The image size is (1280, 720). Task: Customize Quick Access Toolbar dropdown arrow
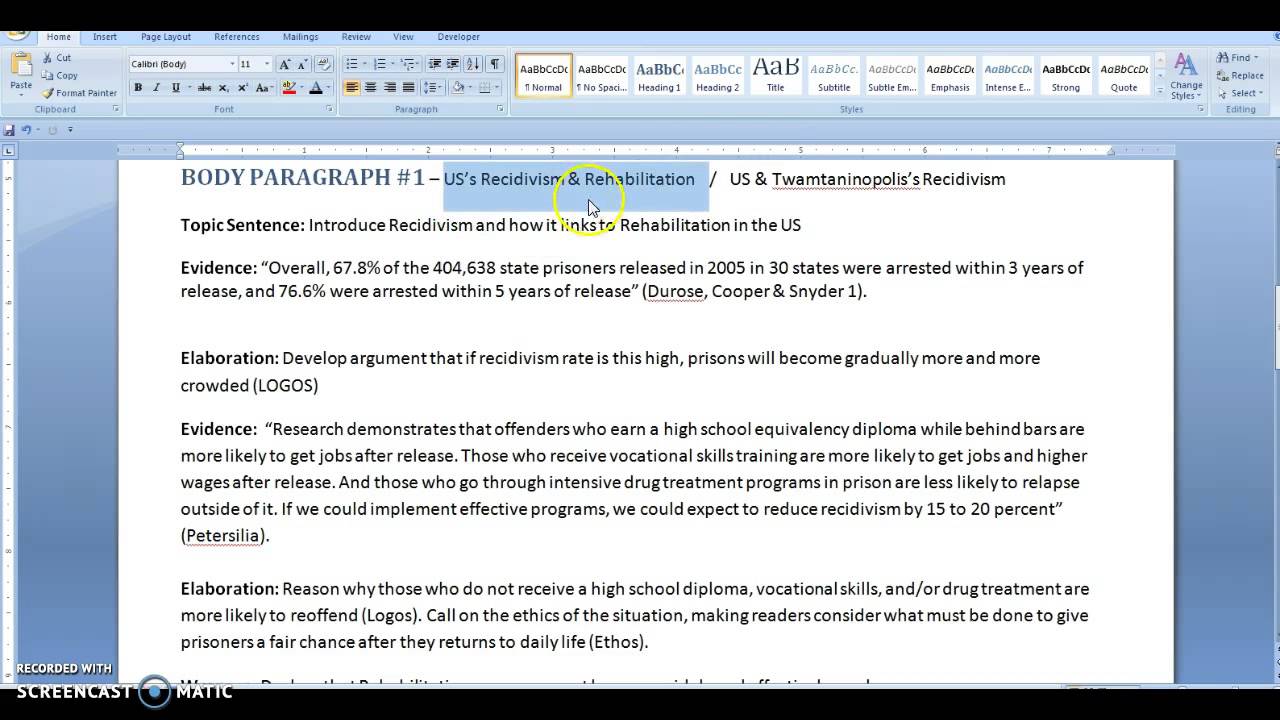coord(70,130)
